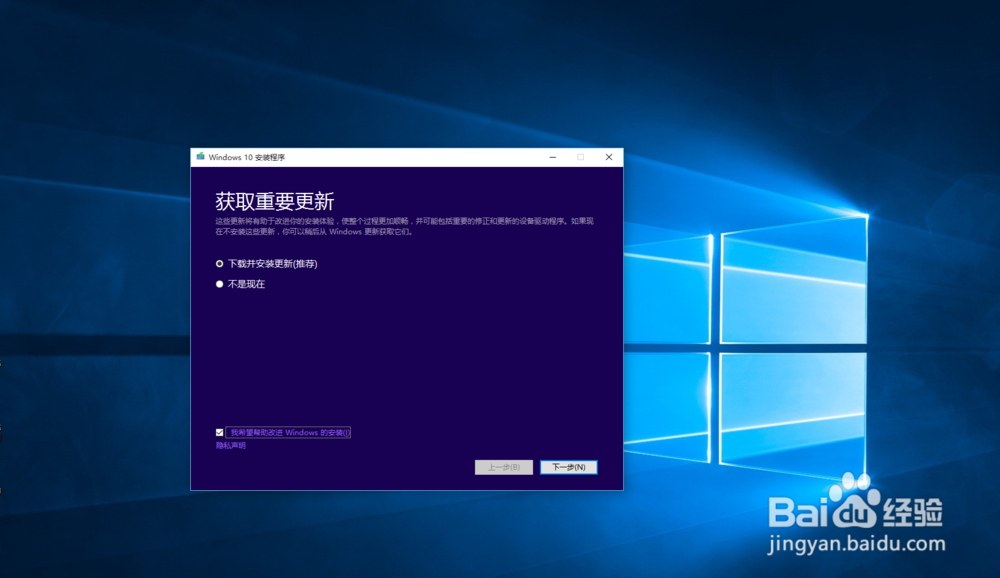The image size is (1000, 578).
Task: Click the disabled maximize button in title bar
Action: 580,157
